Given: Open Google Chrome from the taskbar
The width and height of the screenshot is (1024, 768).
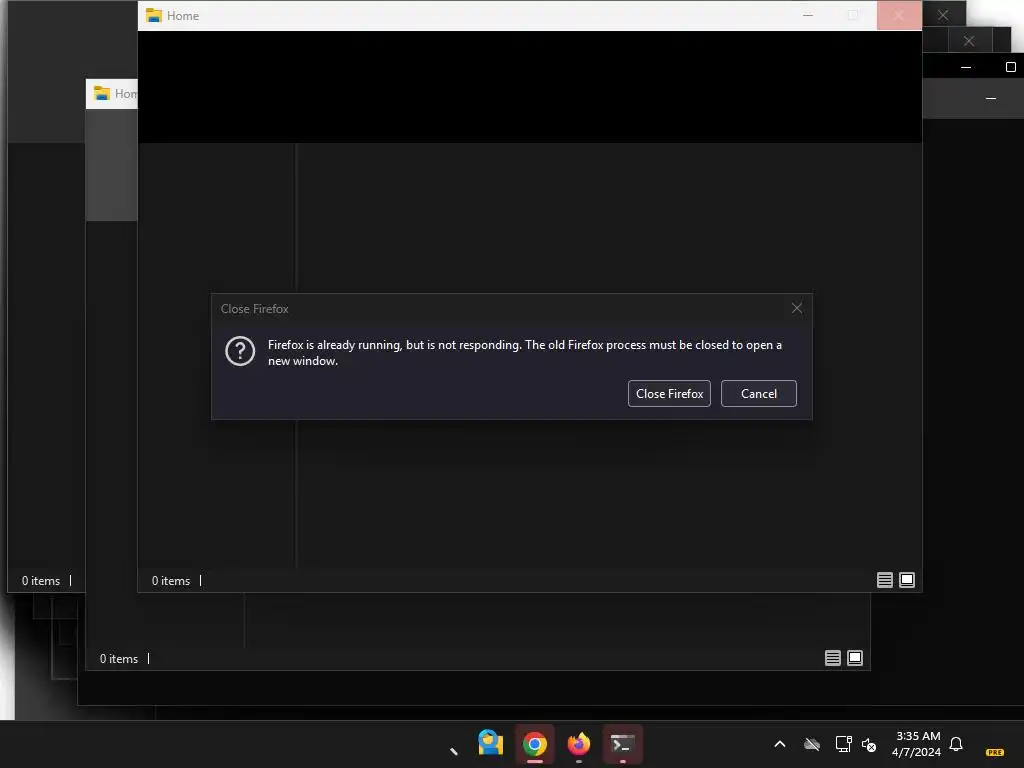Looking at the screenshot, I should (x=534, y=744).
